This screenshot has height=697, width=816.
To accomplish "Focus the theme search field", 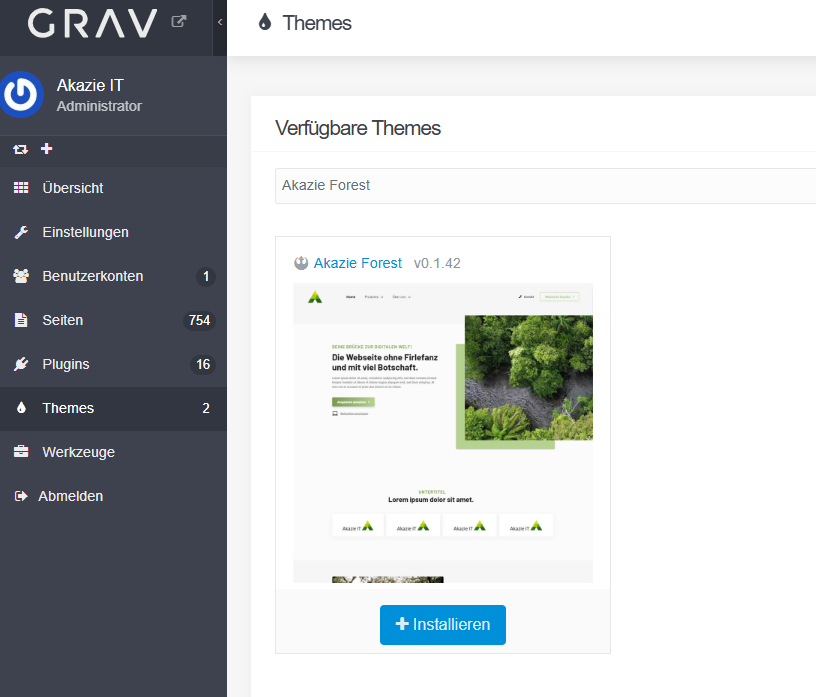I will click(545, 185).
